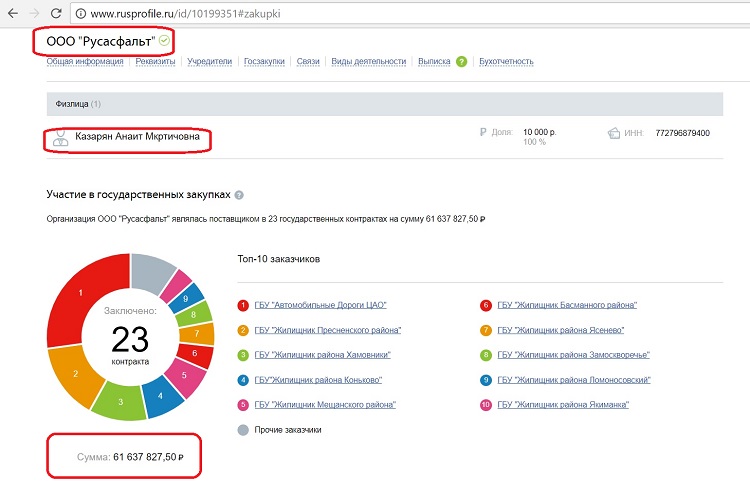Open ГБУ "Жилищник Мещанского района" link
The height and width of the screenshot is (485, 750).
[x=325, y=405]
